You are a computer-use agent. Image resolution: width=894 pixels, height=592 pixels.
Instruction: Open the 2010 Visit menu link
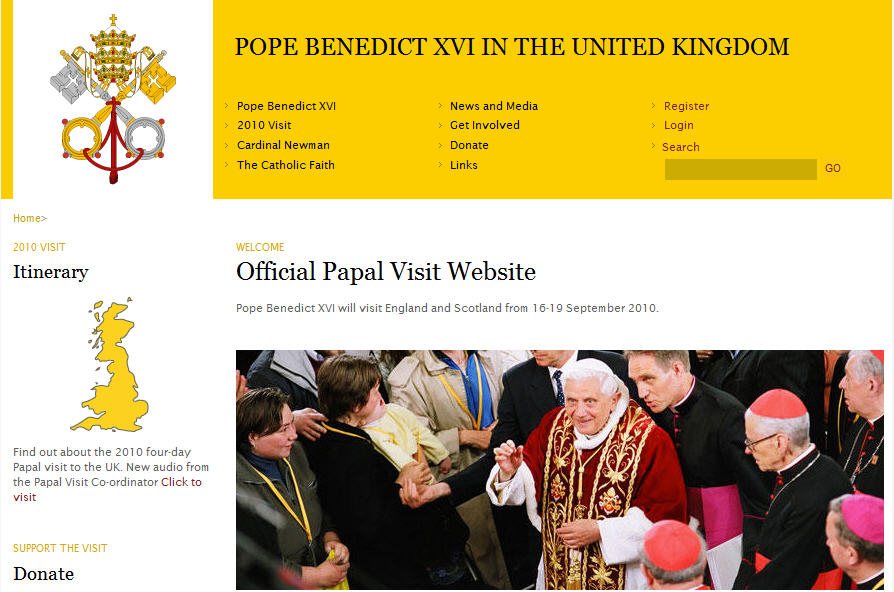pyautogui.click(x=264, y=125)
